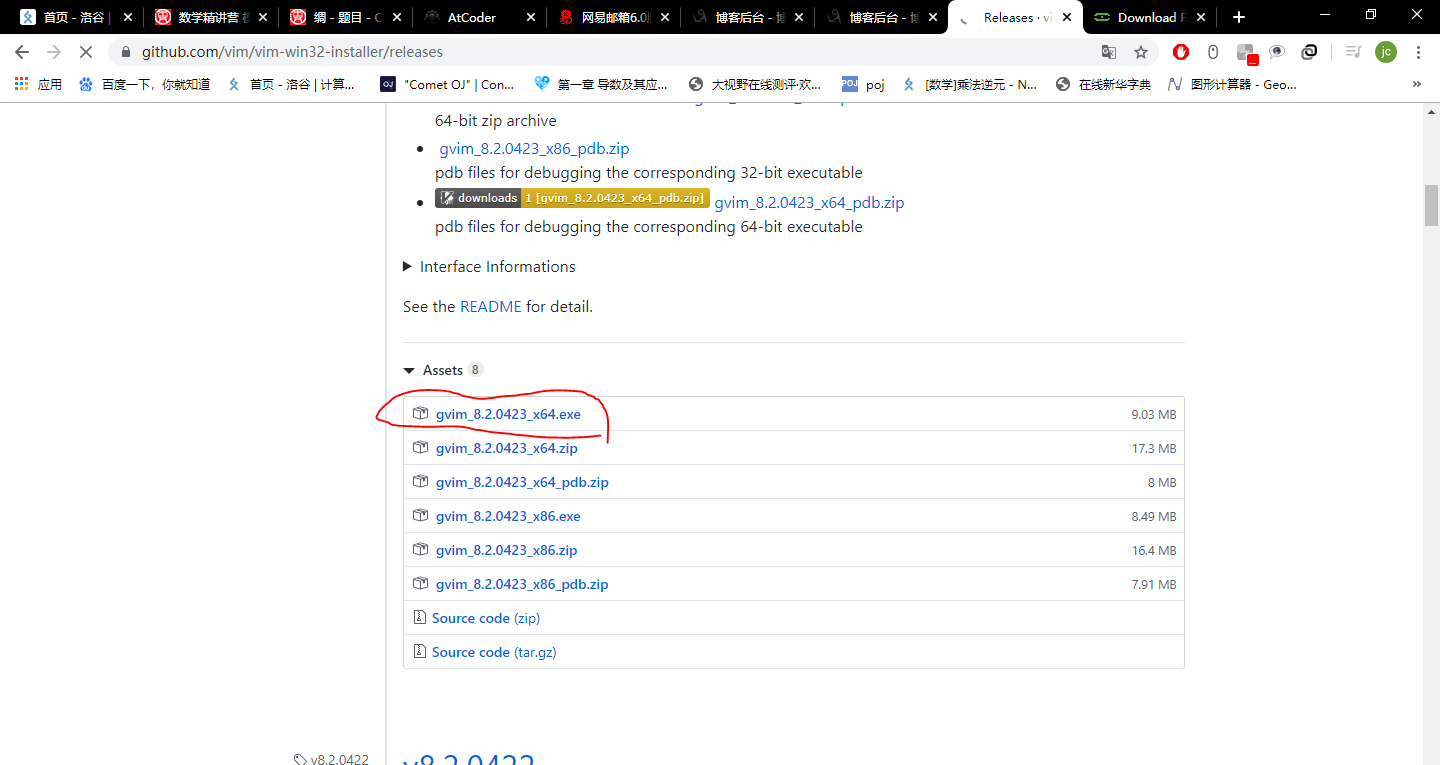Collapse the Assets list
The image size is (1440, 765).
(442, 370)
